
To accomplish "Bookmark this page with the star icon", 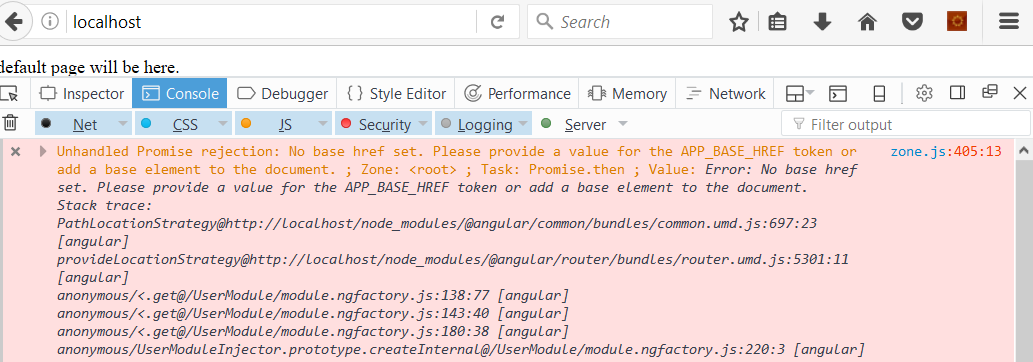I will coord(739,22).
